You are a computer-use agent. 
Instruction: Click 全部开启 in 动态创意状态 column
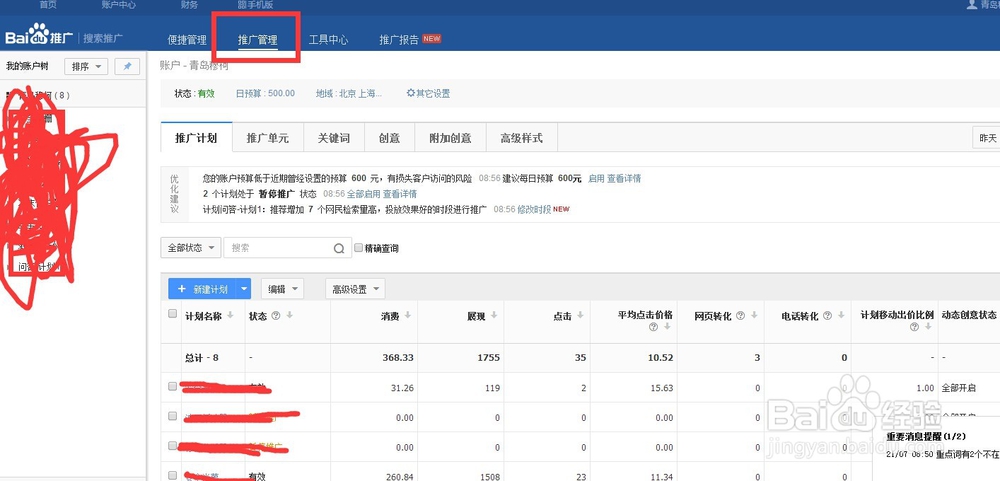pyautogui.click(x=959, y=387)
